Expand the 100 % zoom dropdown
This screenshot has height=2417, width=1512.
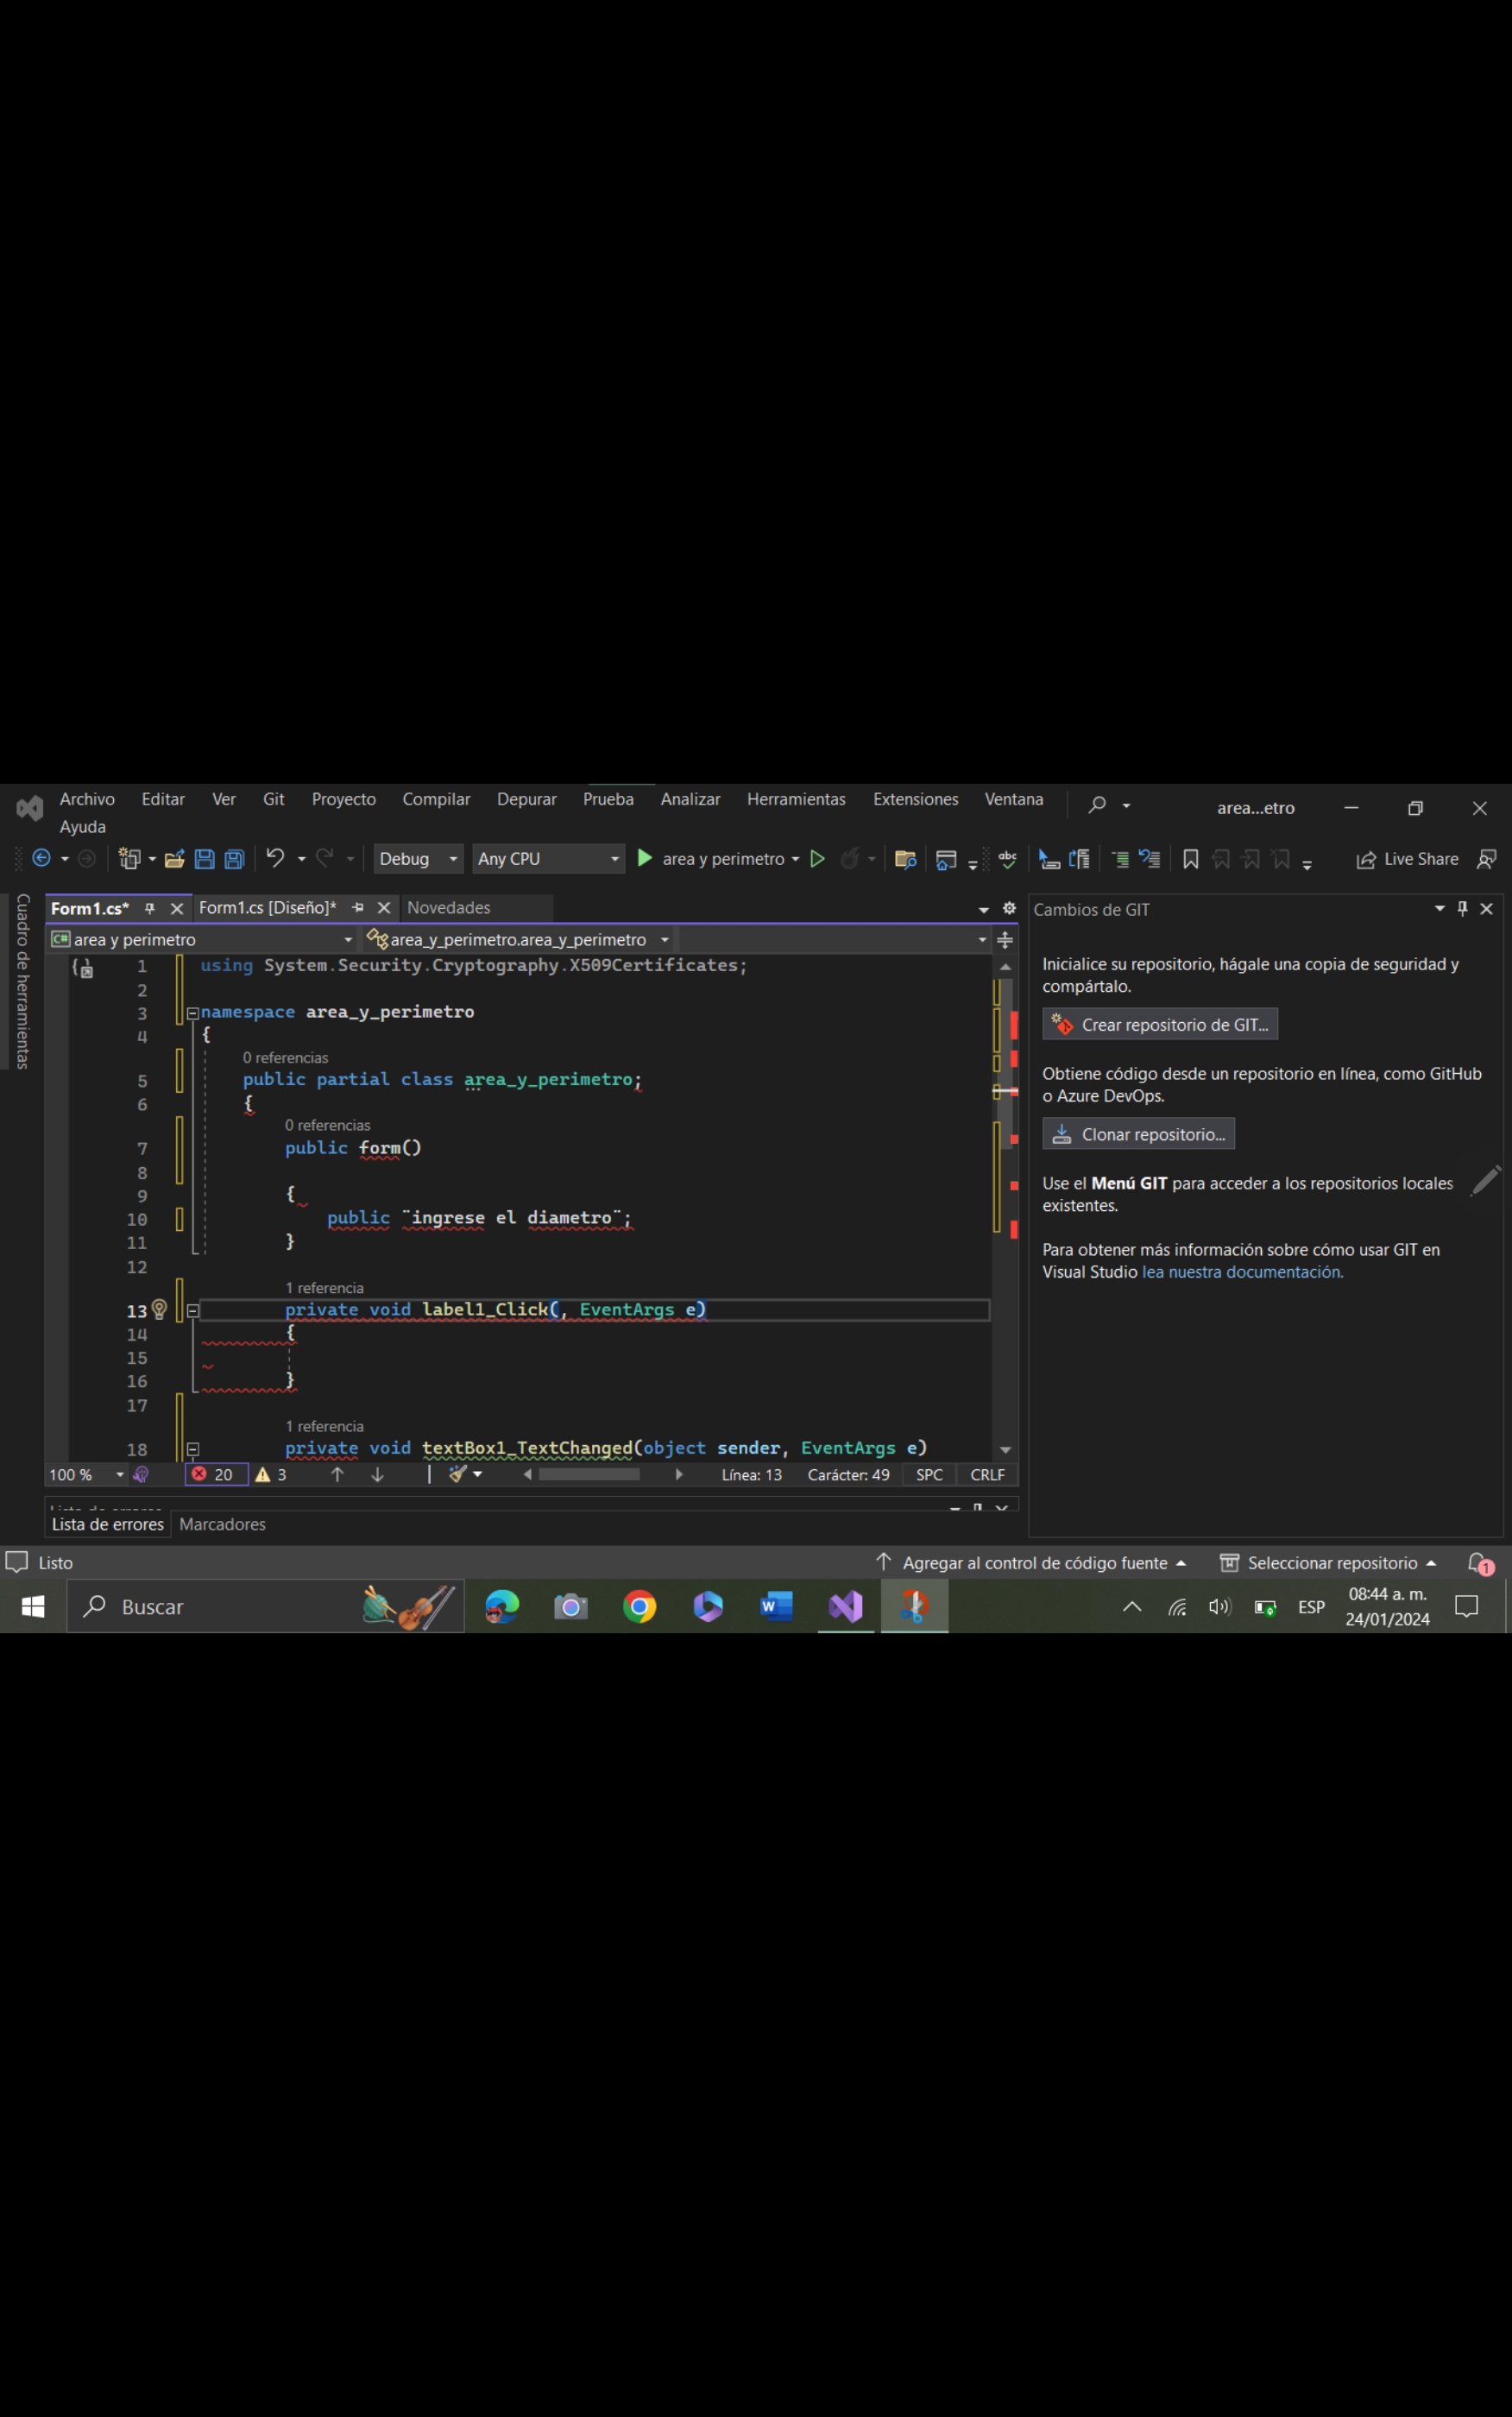tap(119, 1474)
